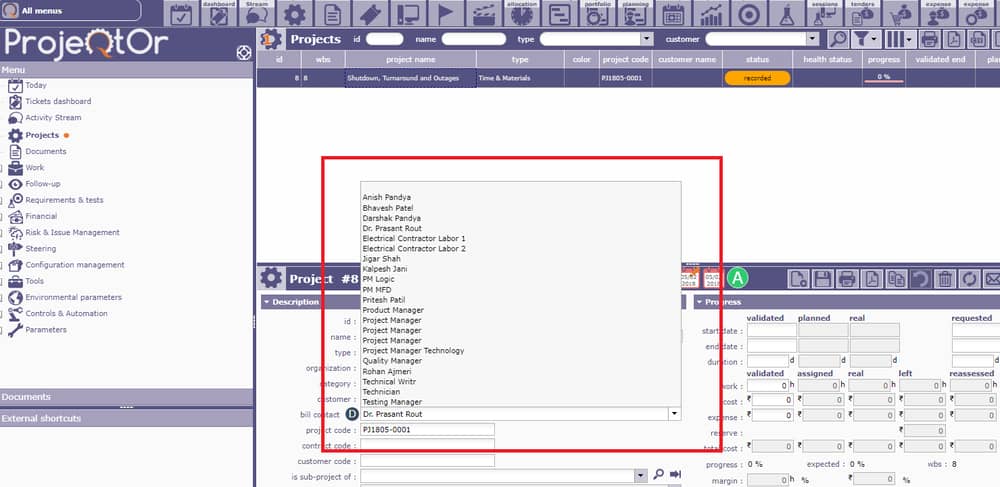Export the project list to PDF
This screenshot has width=1000, height=487.
point(953,39)
